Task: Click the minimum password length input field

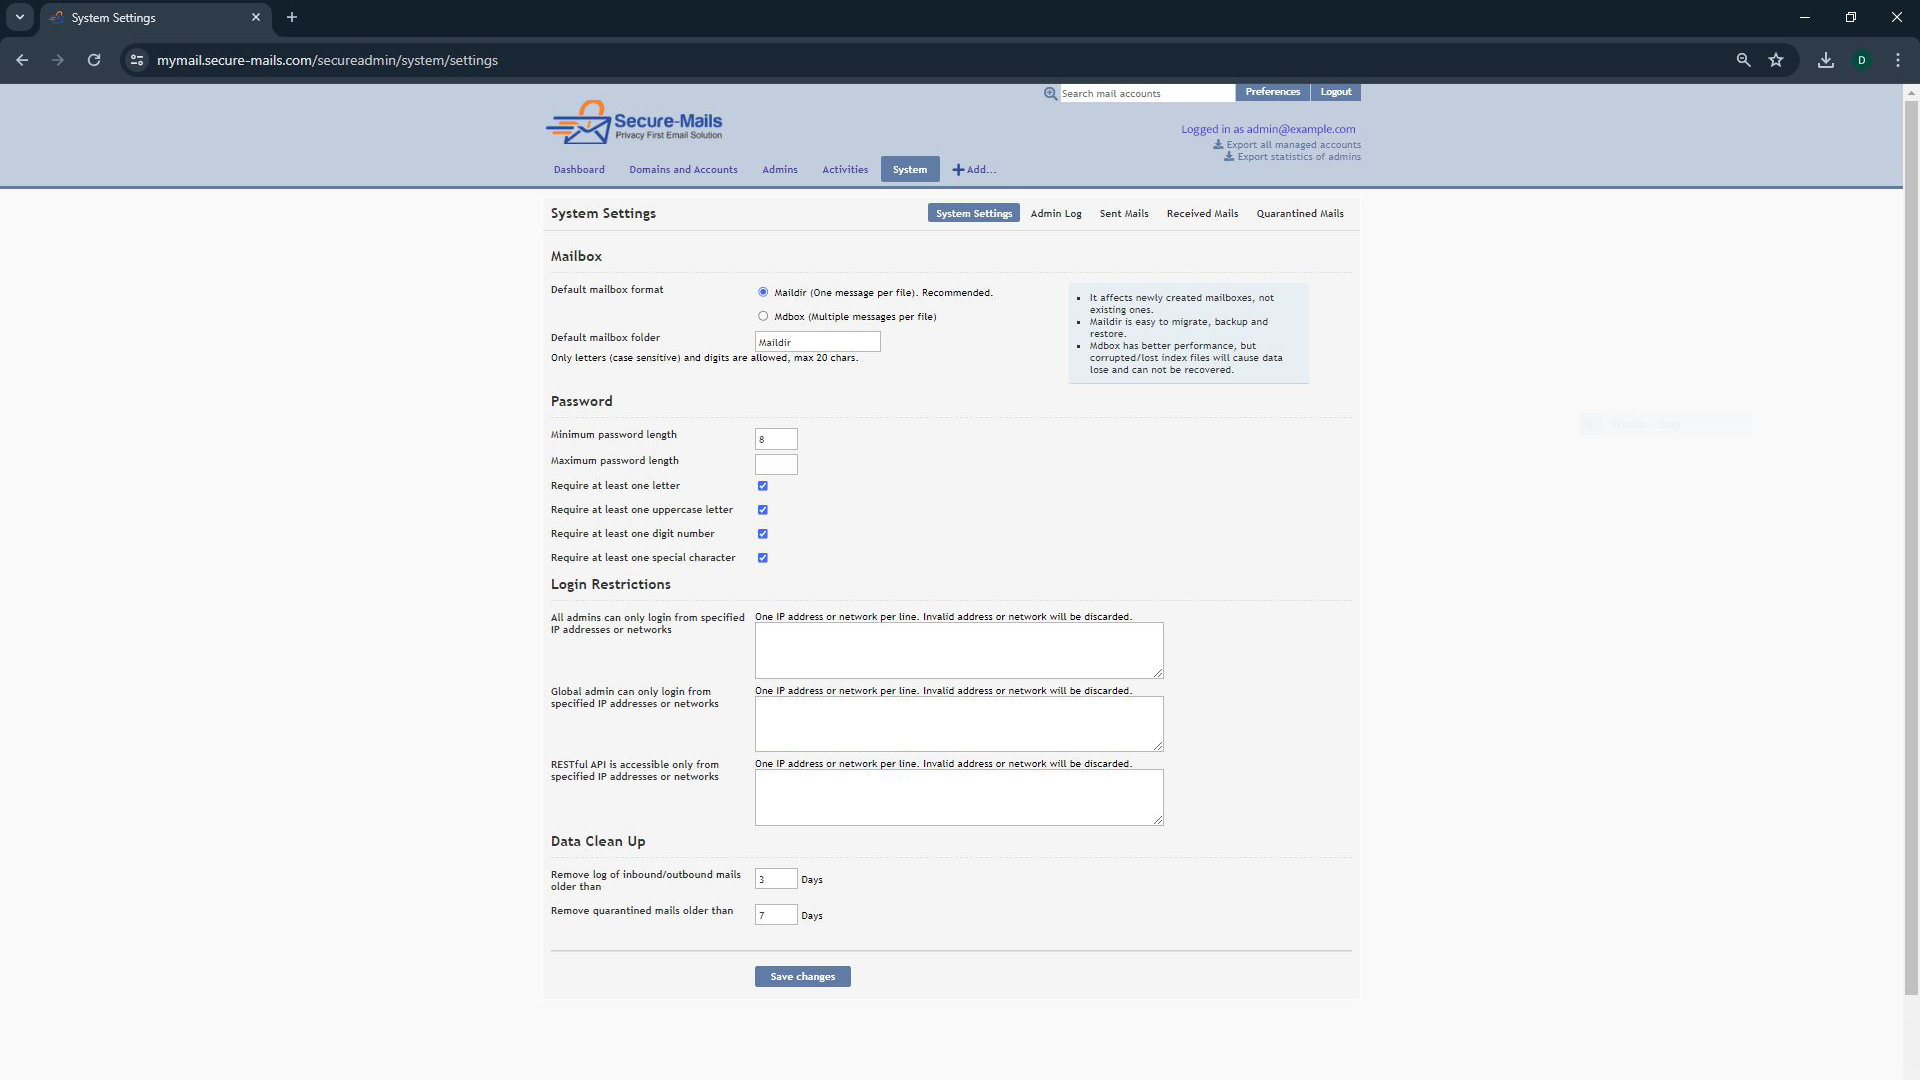Action: click(775, 438)
